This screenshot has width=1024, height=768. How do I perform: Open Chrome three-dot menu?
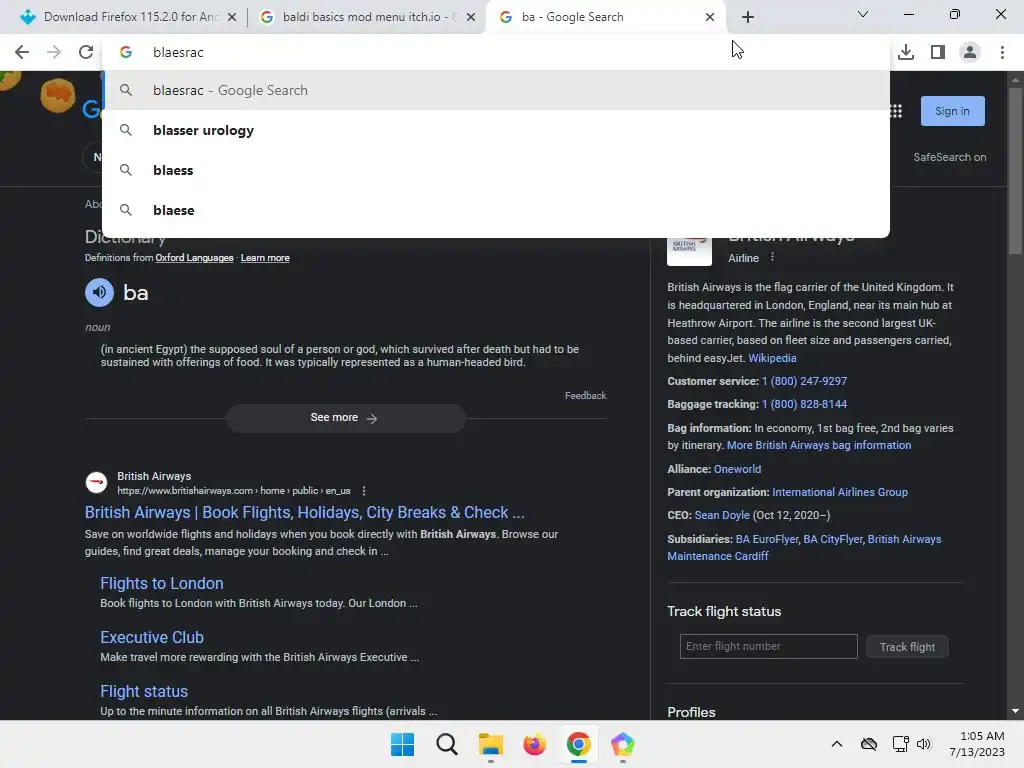[x=1002, y=52]
